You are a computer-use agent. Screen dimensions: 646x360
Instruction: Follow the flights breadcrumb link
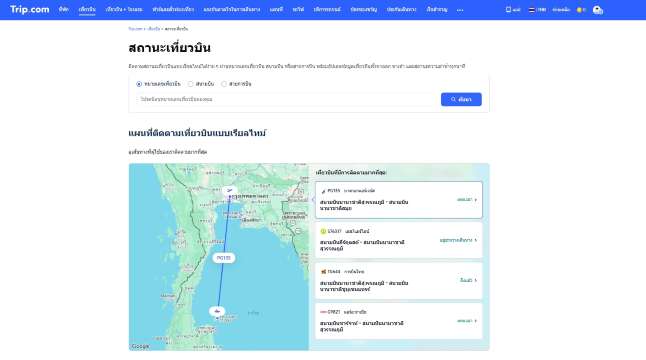click(x=154, y=29)
